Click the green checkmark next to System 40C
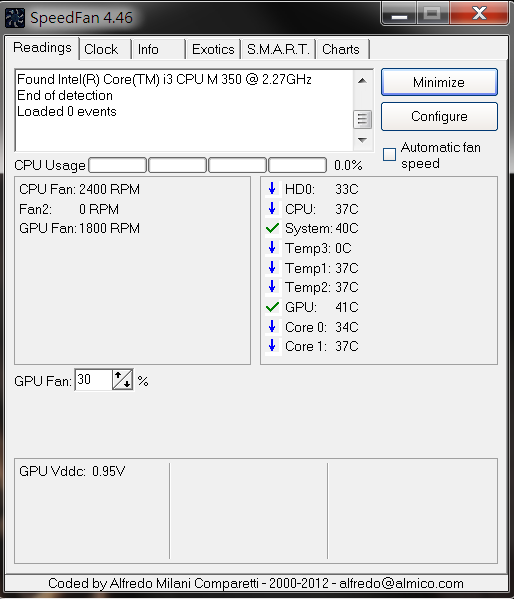 point(272,228)
